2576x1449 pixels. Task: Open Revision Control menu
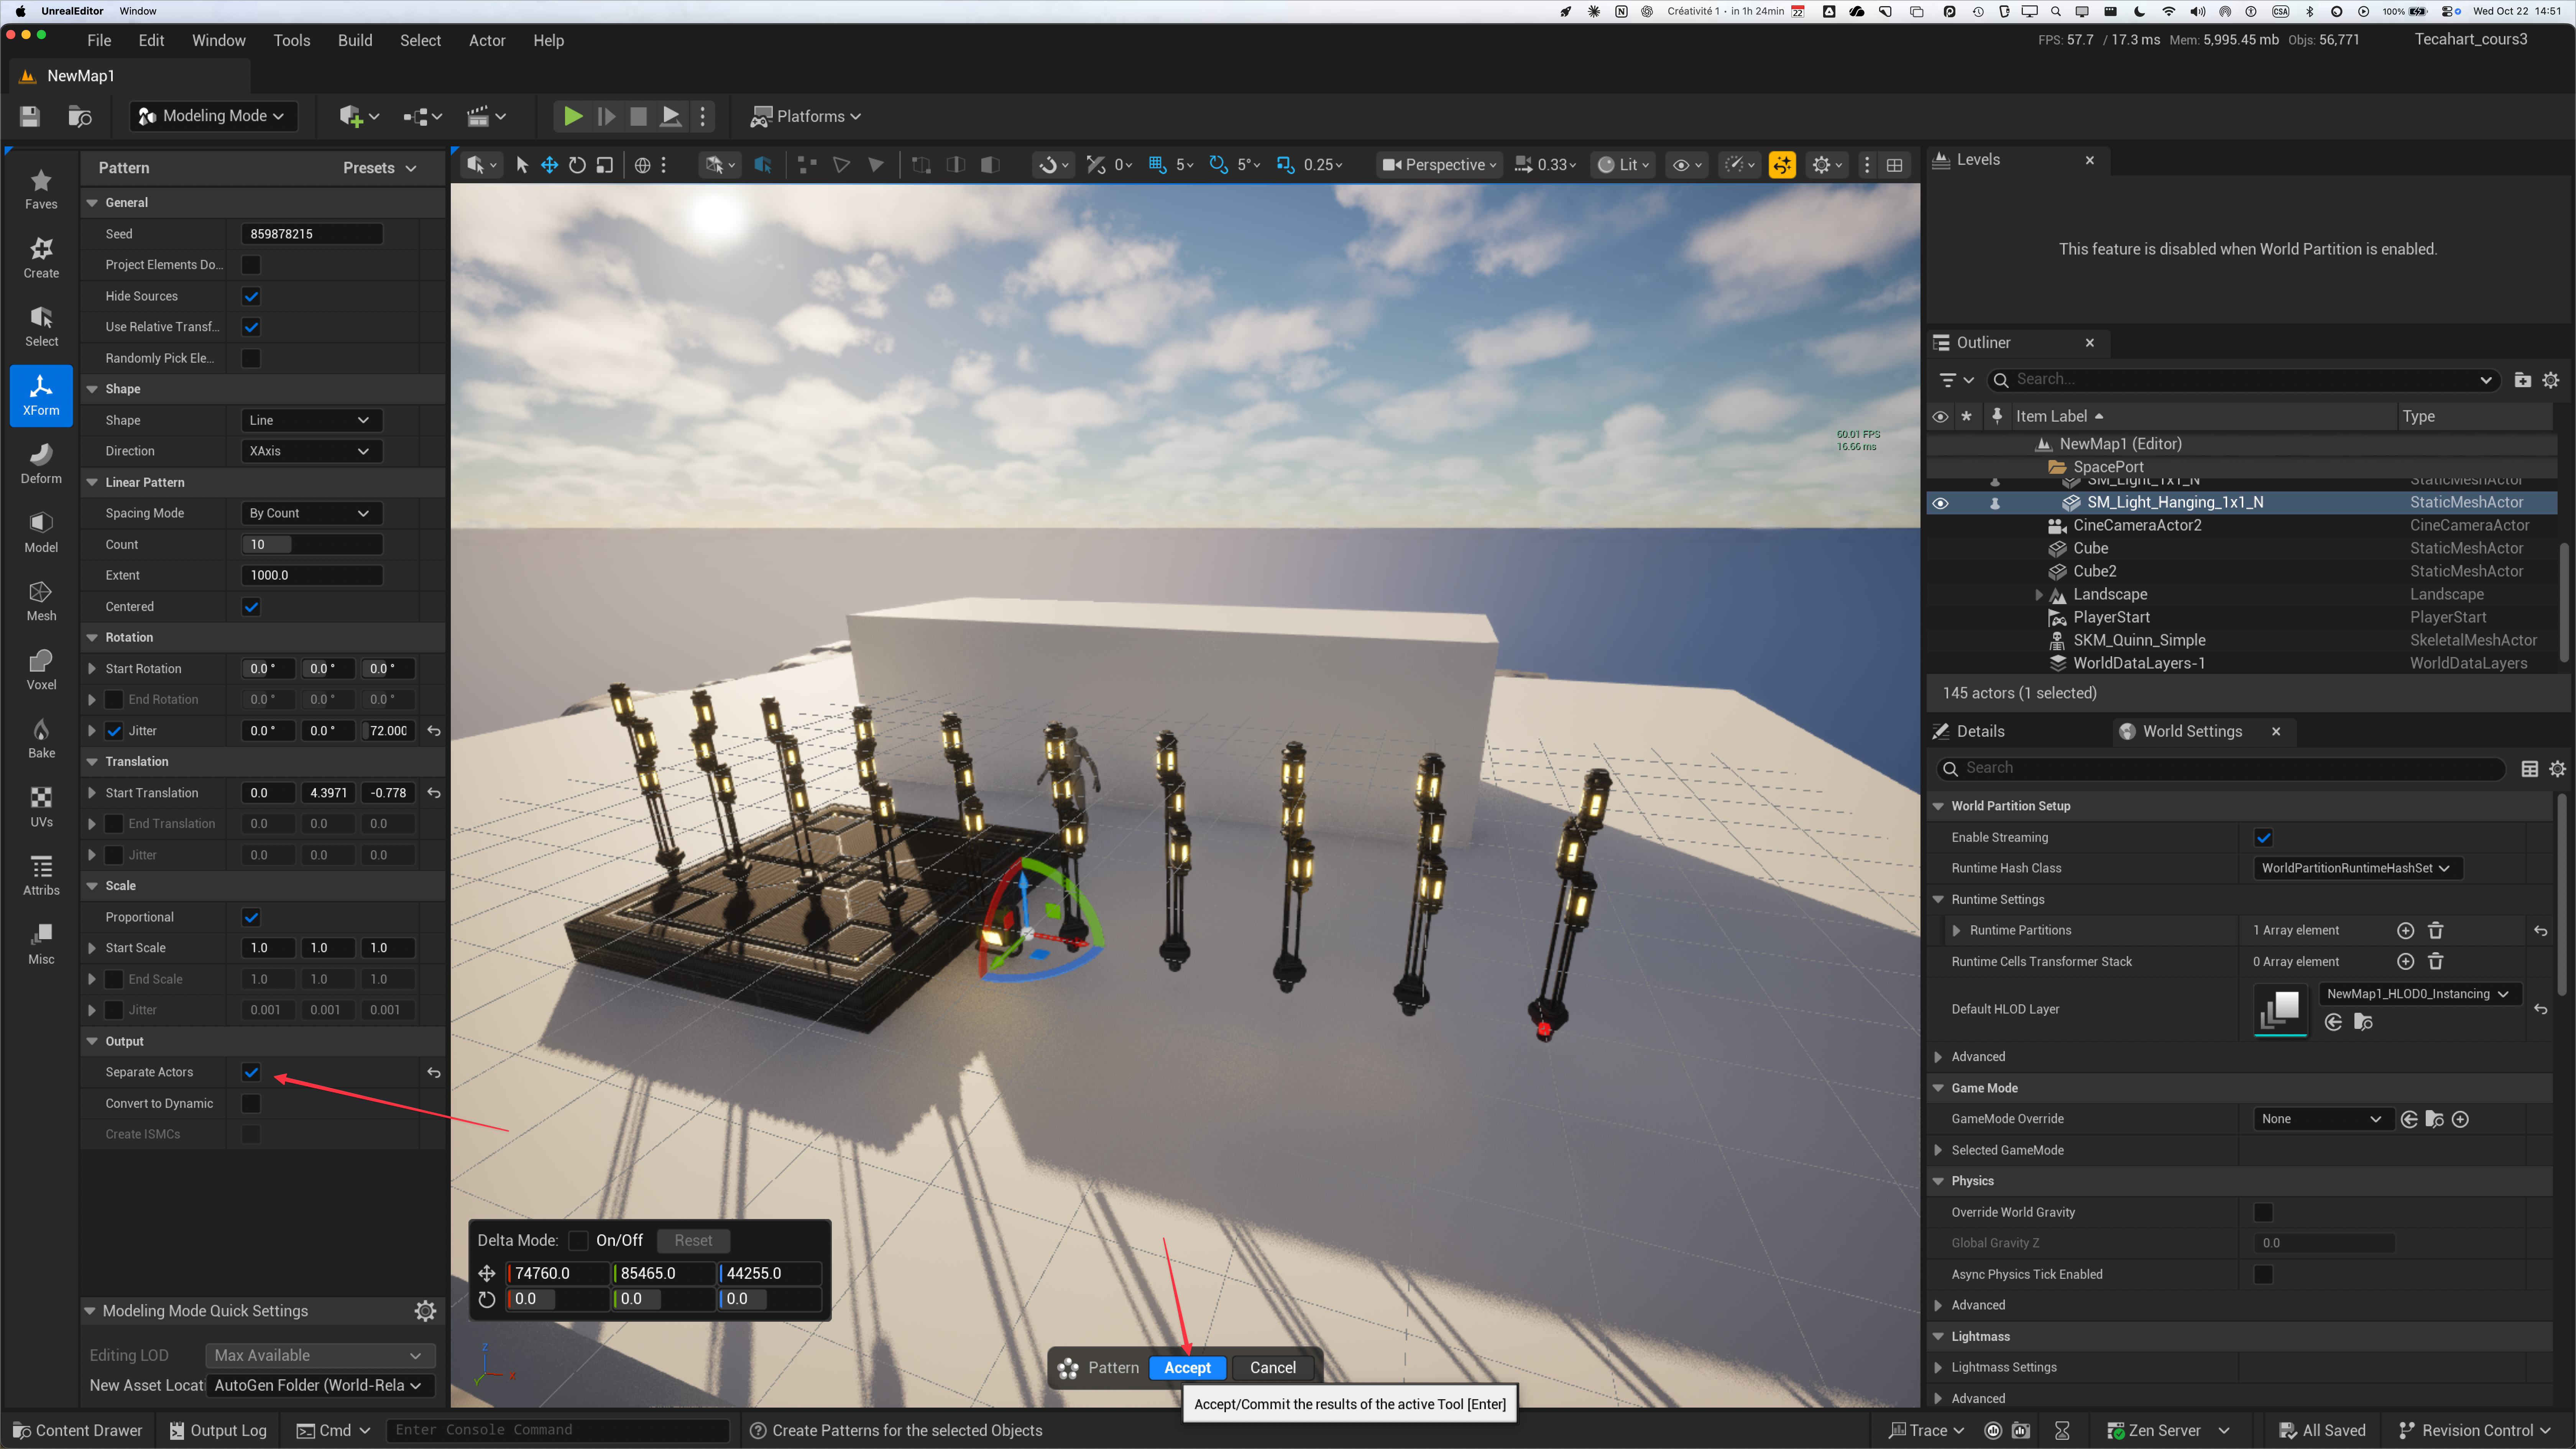(2474, 1431)
